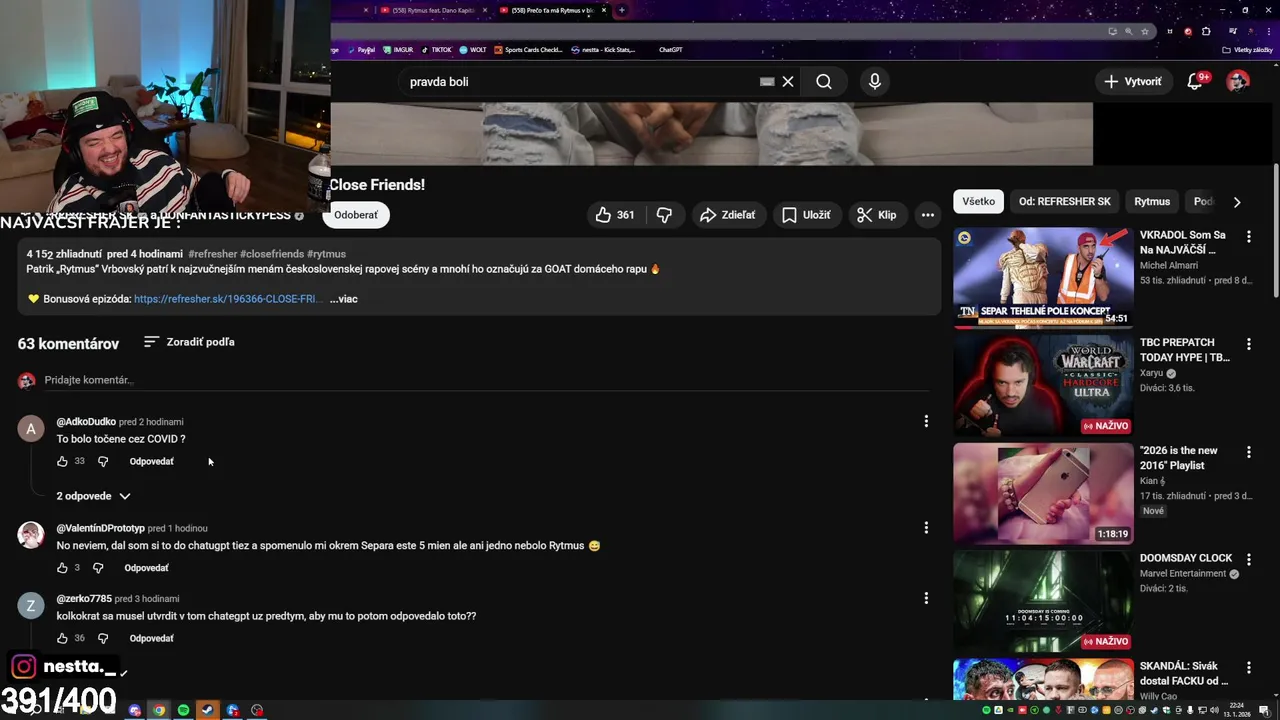This screenshot has width=1280, height=720.
Task: Open the '2026 is the new 2016' playlist thumbnail
Action: tap(1043, 494)
